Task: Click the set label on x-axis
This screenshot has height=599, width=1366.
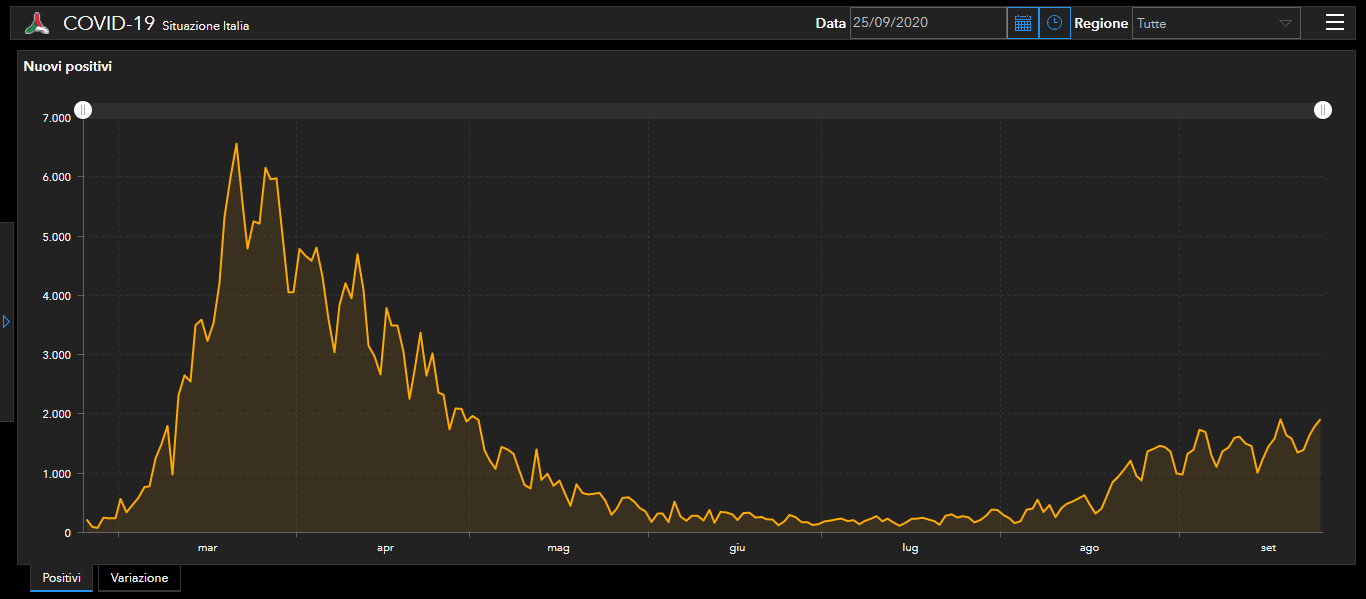Action: 1268,548
